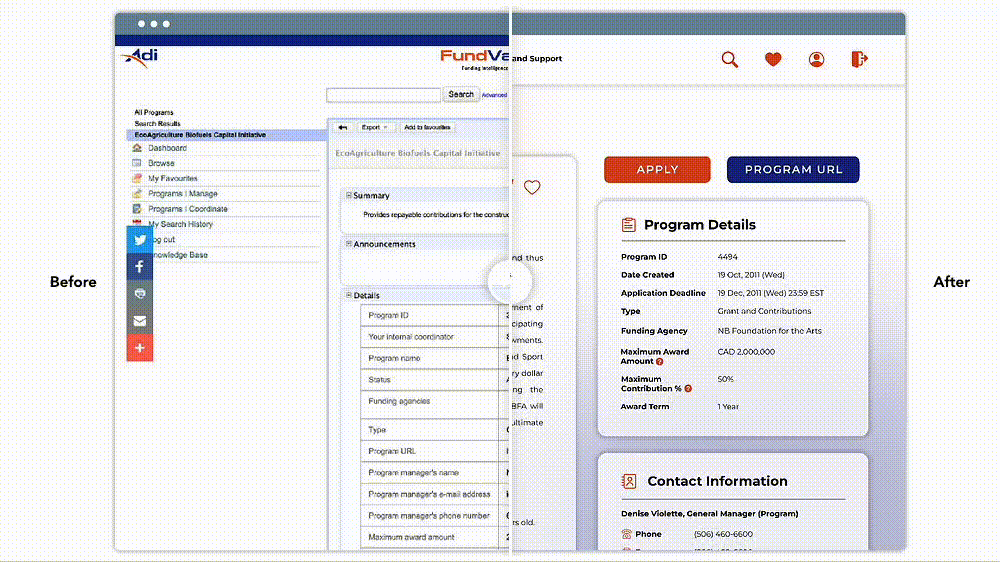Click inside the search text field
This screenshot has height=562, width=1000.
(x=383, y=95)
